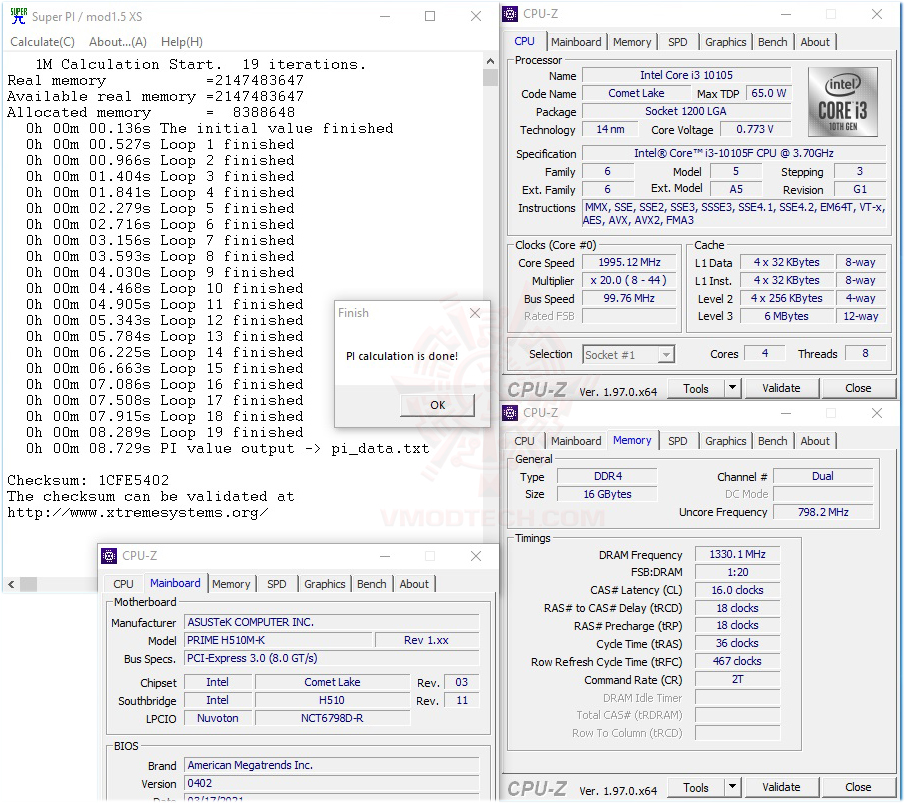
Task: Close the Finish dialog with the X
Action: pyautogui.click(x=475, y=313)
